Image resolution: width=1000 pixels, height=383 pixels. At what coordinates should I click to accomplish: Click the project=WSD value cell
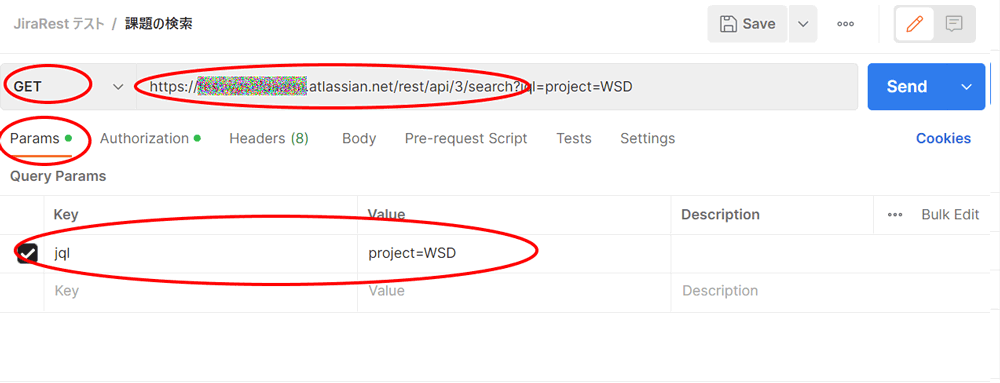tap(514, 254)
